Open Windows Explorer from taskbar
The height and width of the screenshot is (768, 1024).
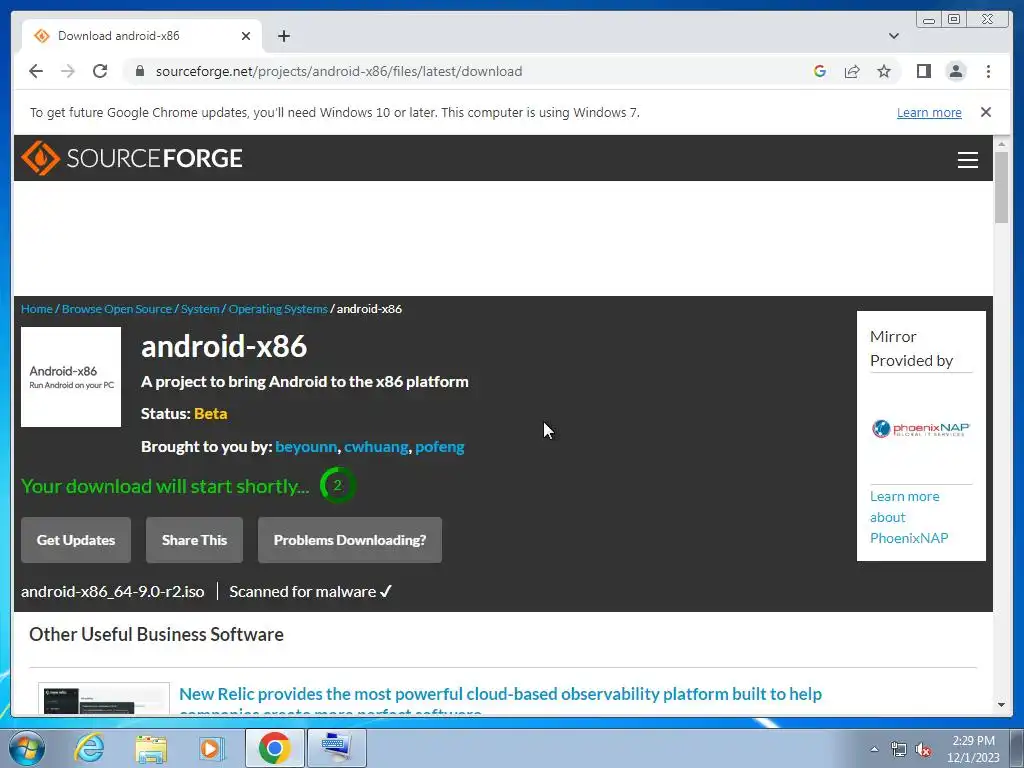point(151,748)
